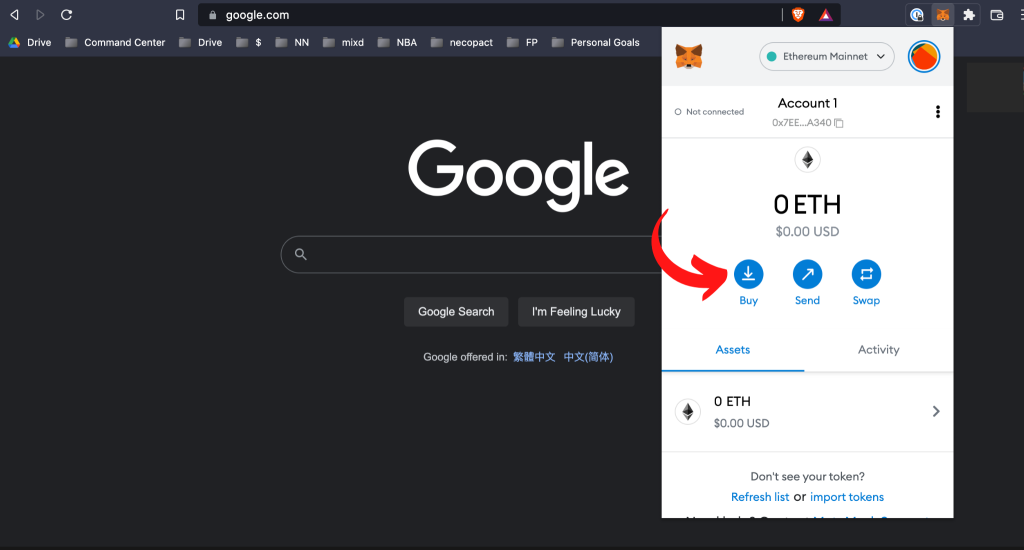Click the Send arrow icon

[x=807, y=274]
